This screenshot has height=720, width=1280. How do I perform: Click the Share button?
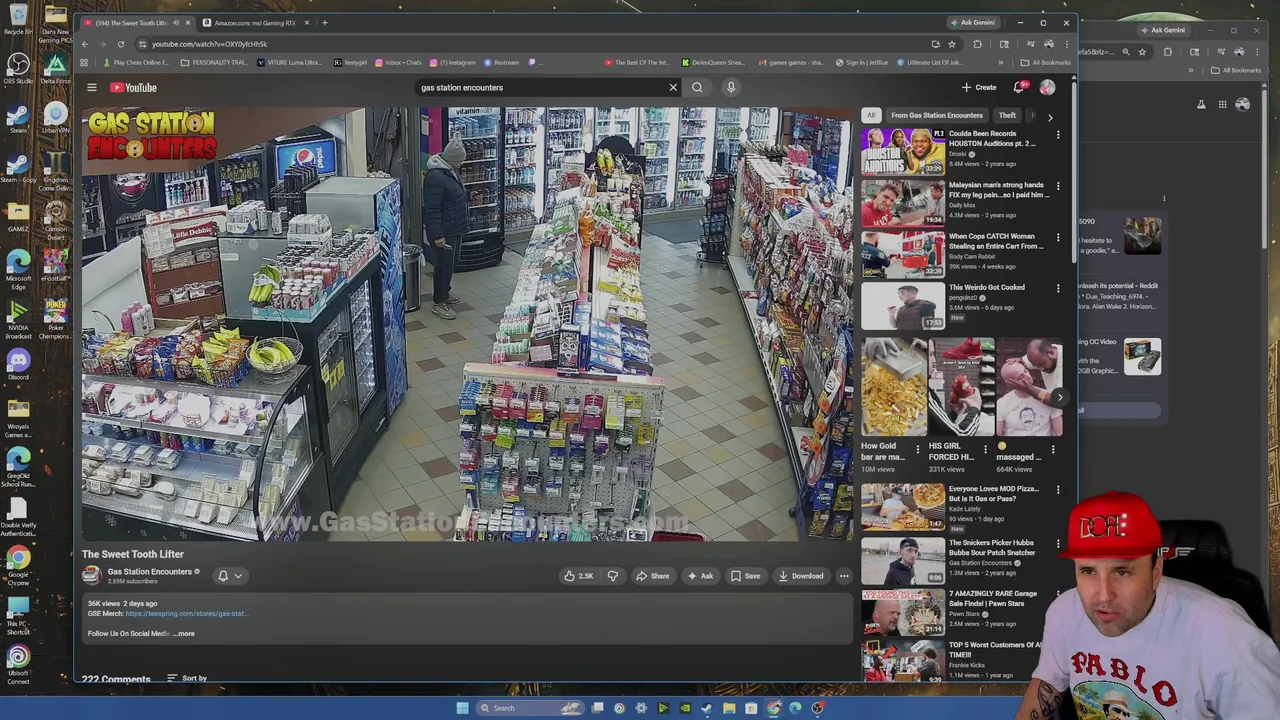(x=653, y=576)
